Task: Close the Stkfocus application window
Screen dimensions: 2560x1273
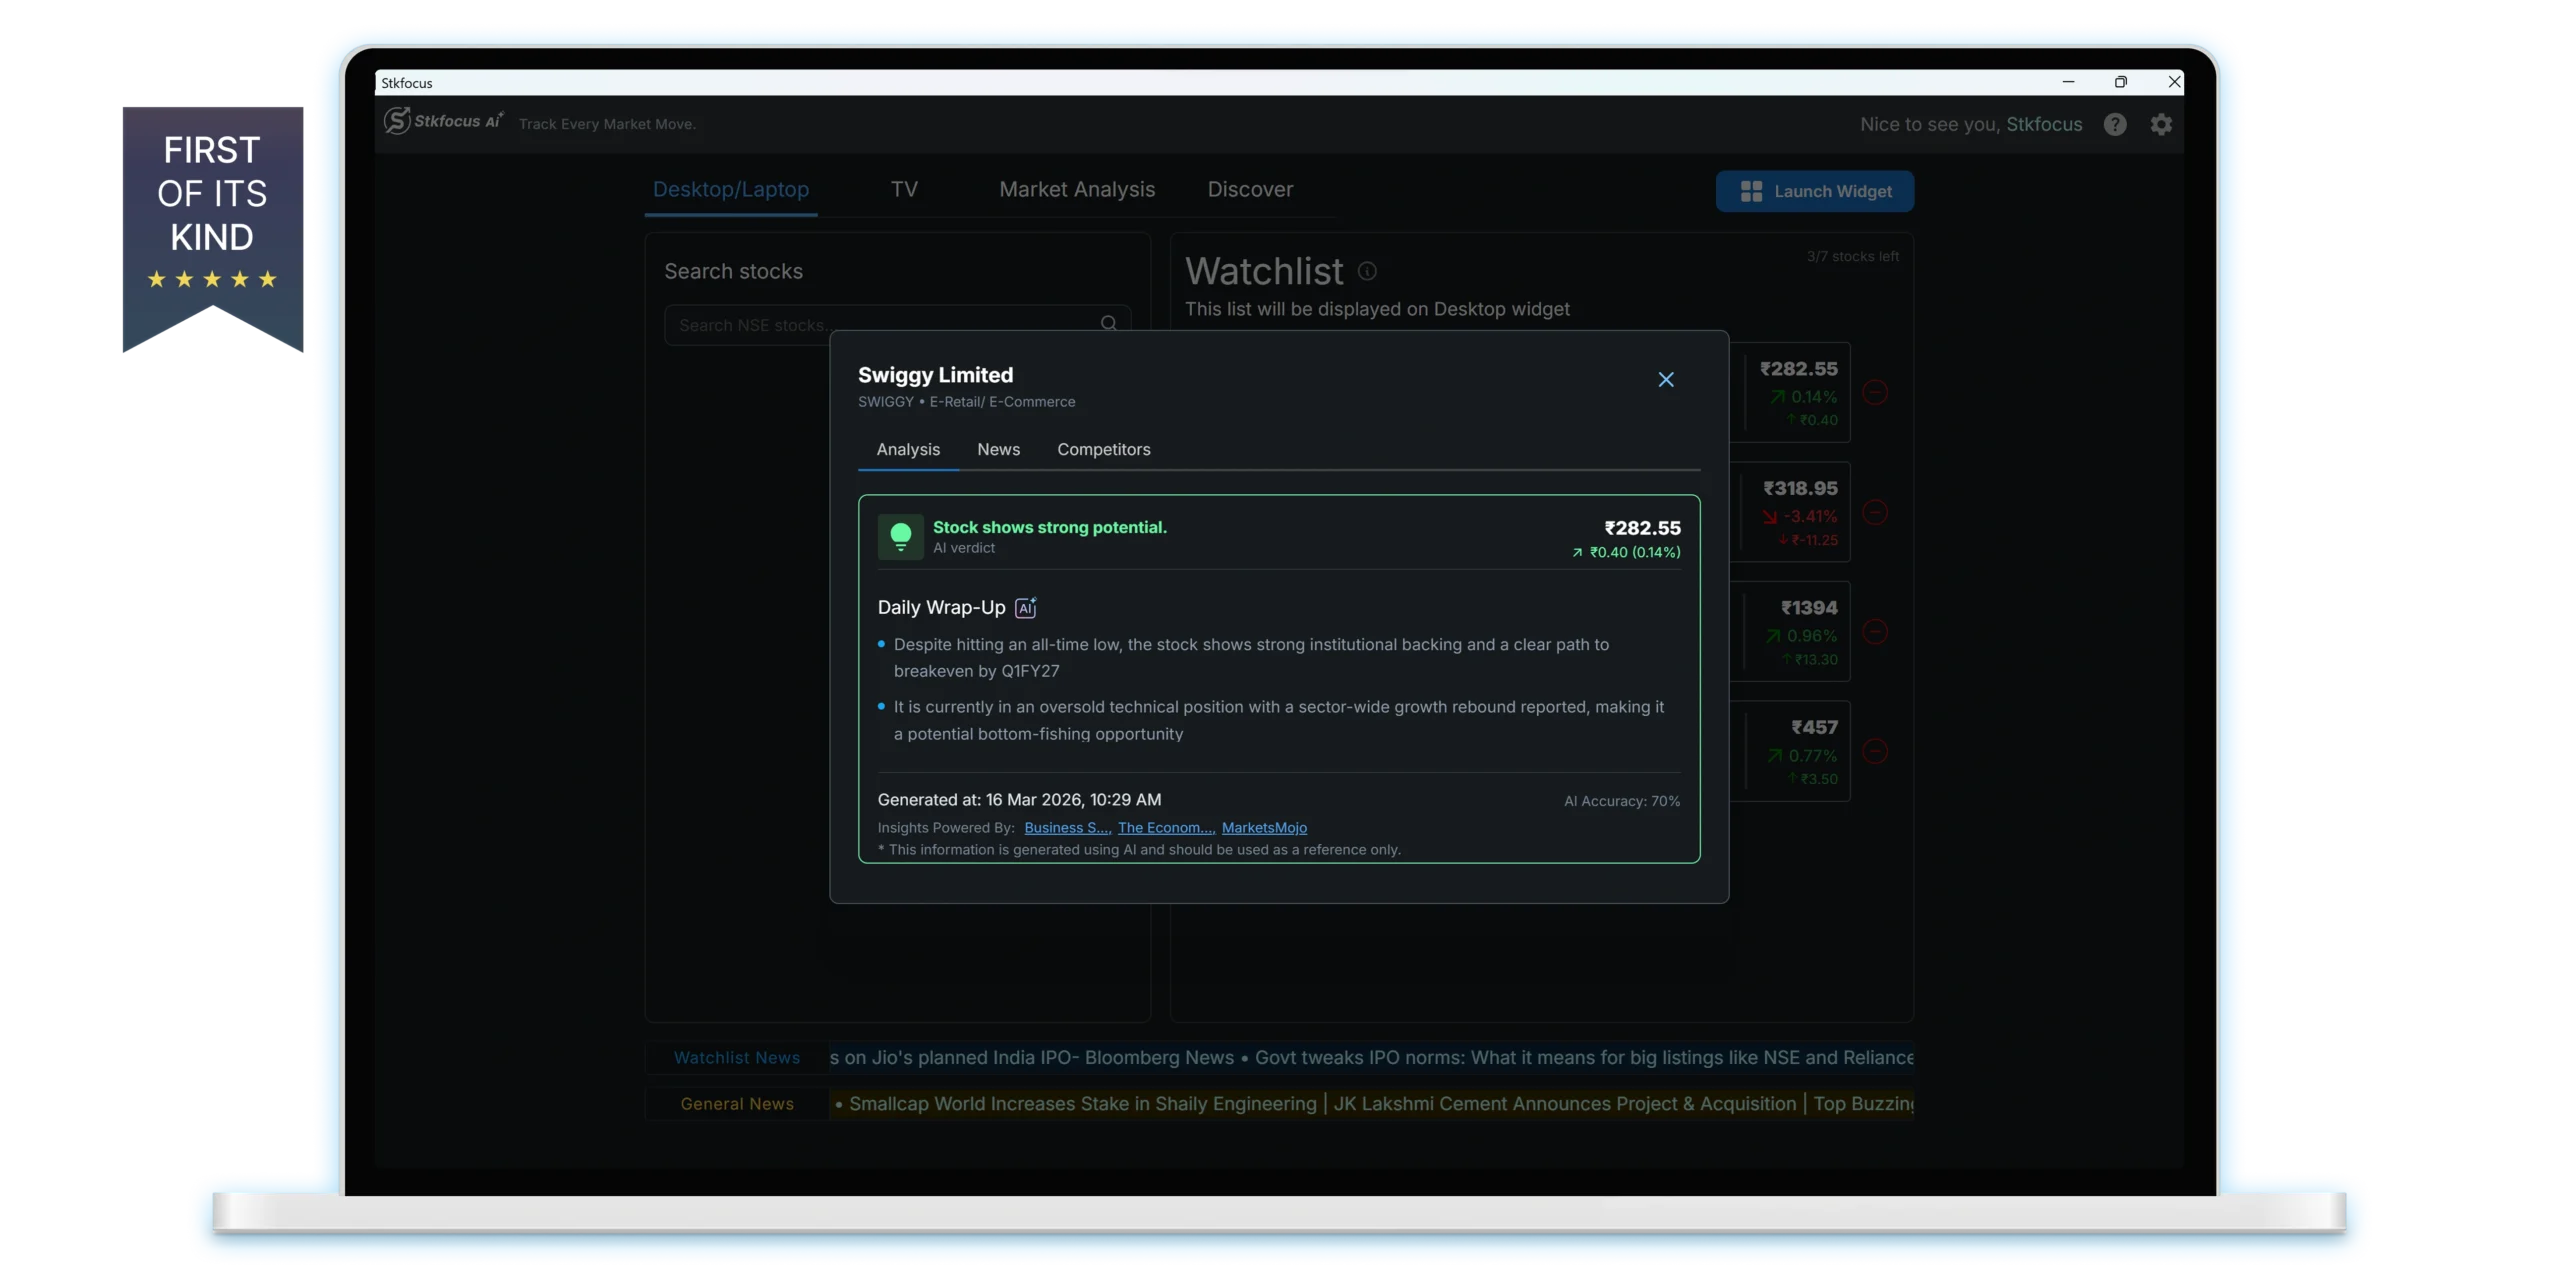Action: click(x=2173, y=82)
